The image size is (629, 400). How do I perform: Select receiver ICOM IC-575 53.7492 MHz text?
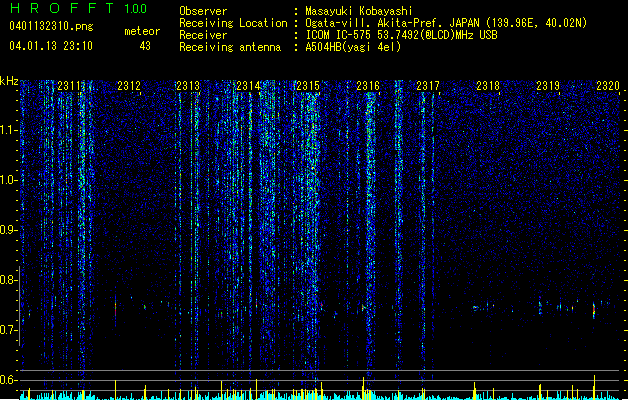click(x=401, y=35)
